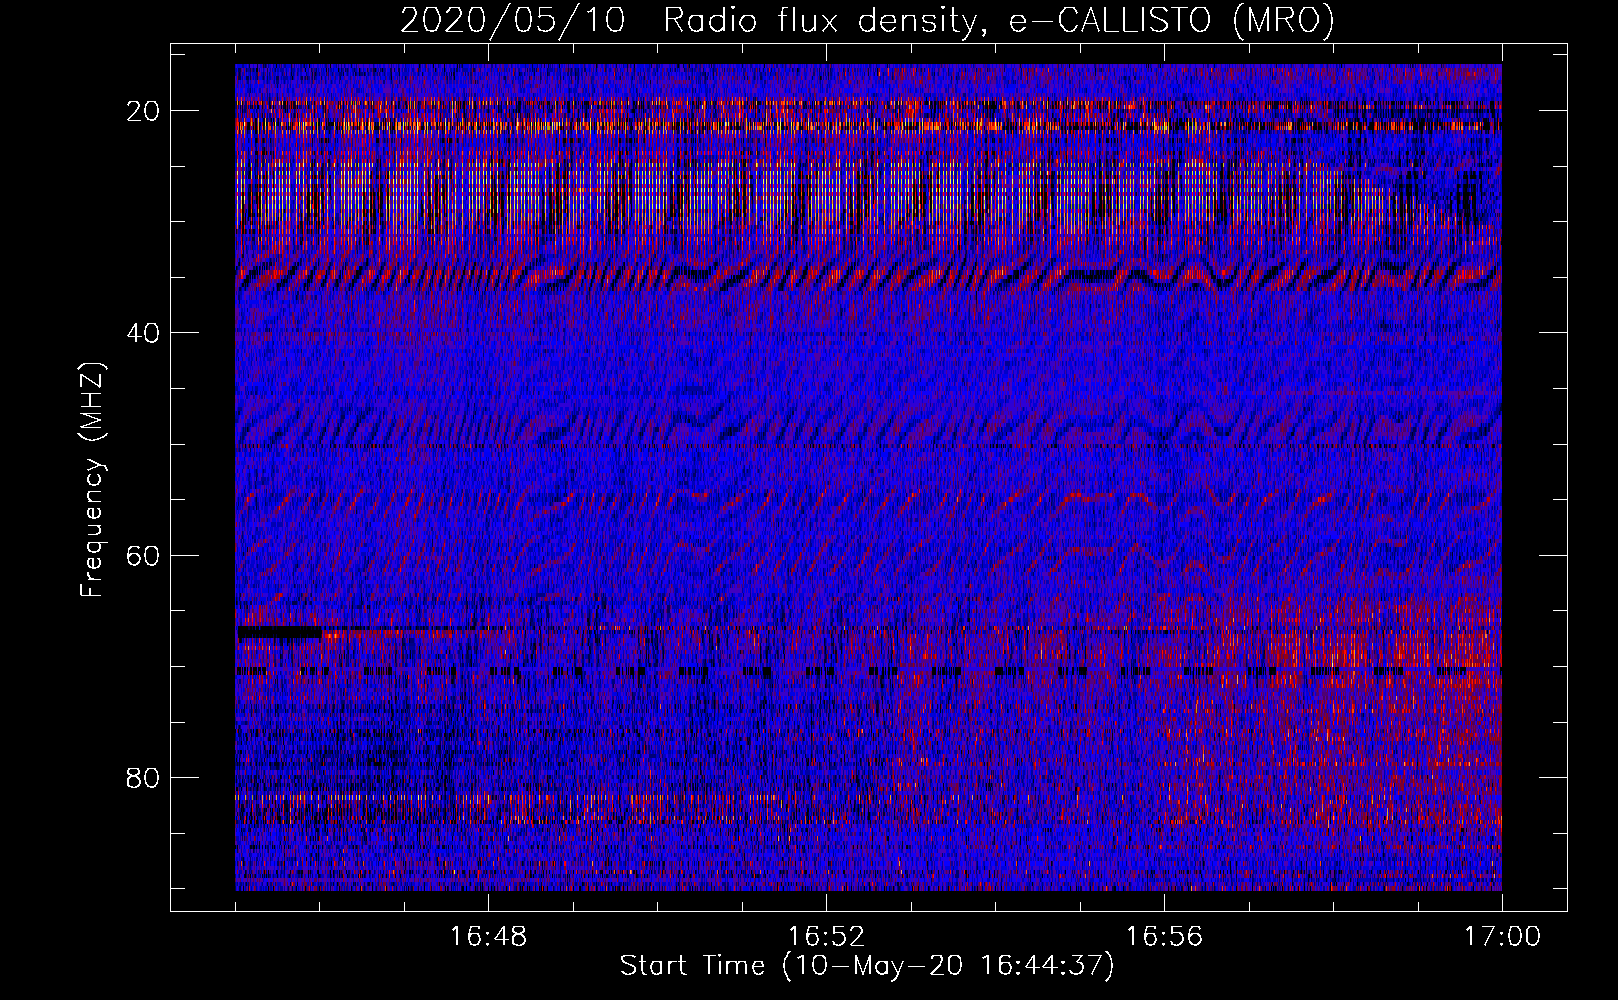The width and height of the screenshot is (1618, 1000).
Task: Click the '16:56' time tick label
Action: tap(1164, 937)
